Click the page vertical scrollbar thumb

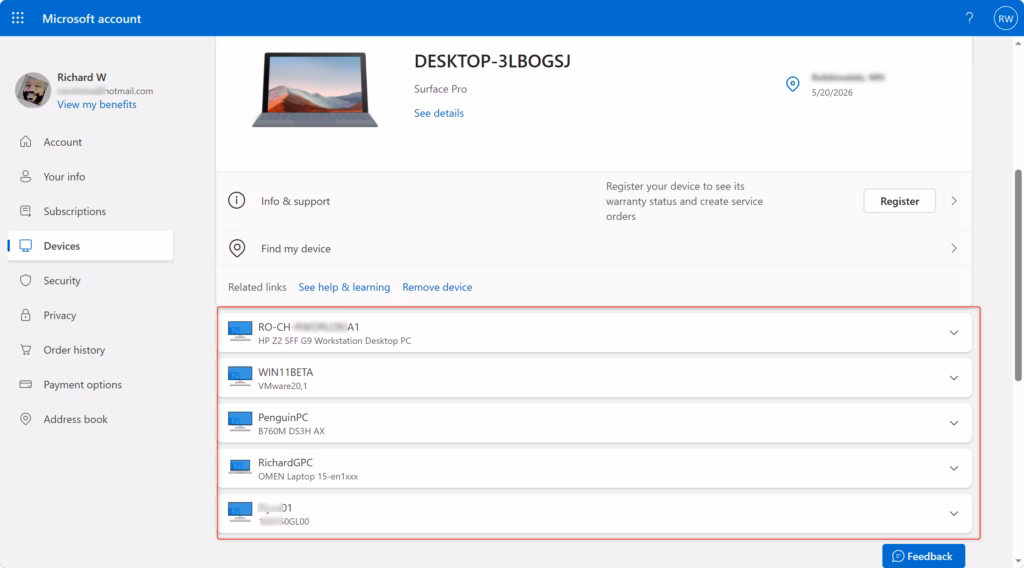[x=1017, y=274]
